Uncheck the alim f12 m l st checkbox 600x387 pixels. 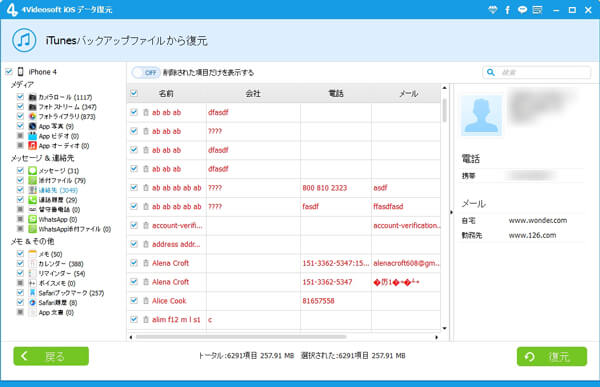[x=134, y=319]
